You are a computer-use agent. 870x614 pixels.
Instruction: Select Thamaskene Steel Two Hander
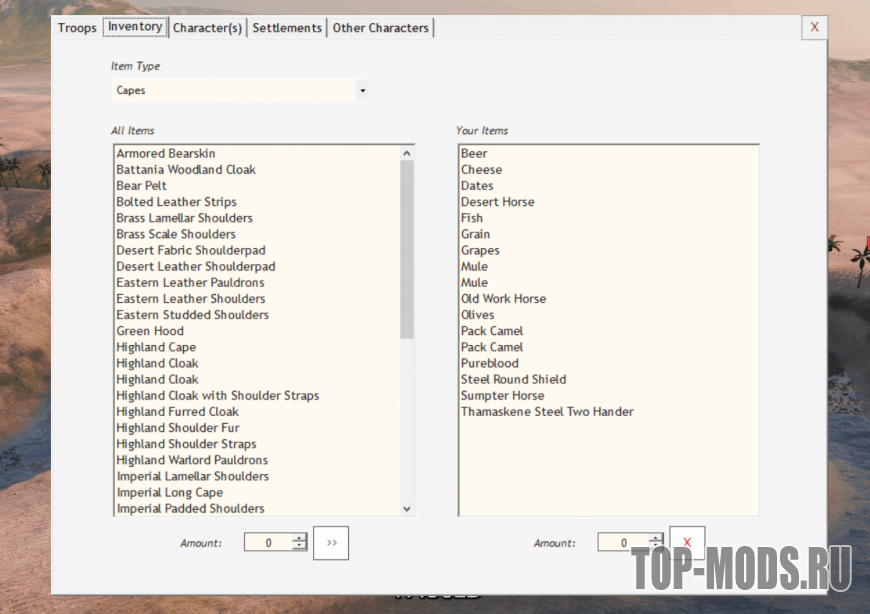[x=547, y=412]
